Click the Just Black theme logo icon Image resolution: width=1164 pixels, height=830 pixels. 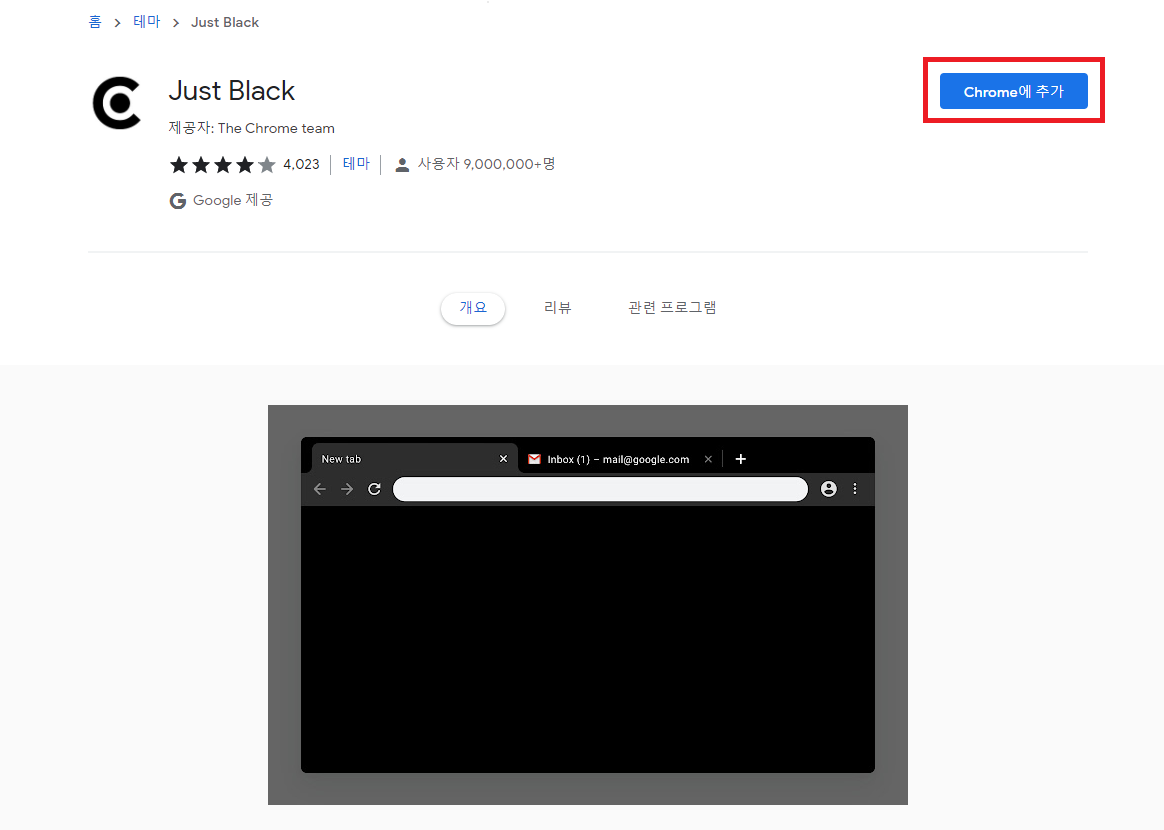(117, 102)
